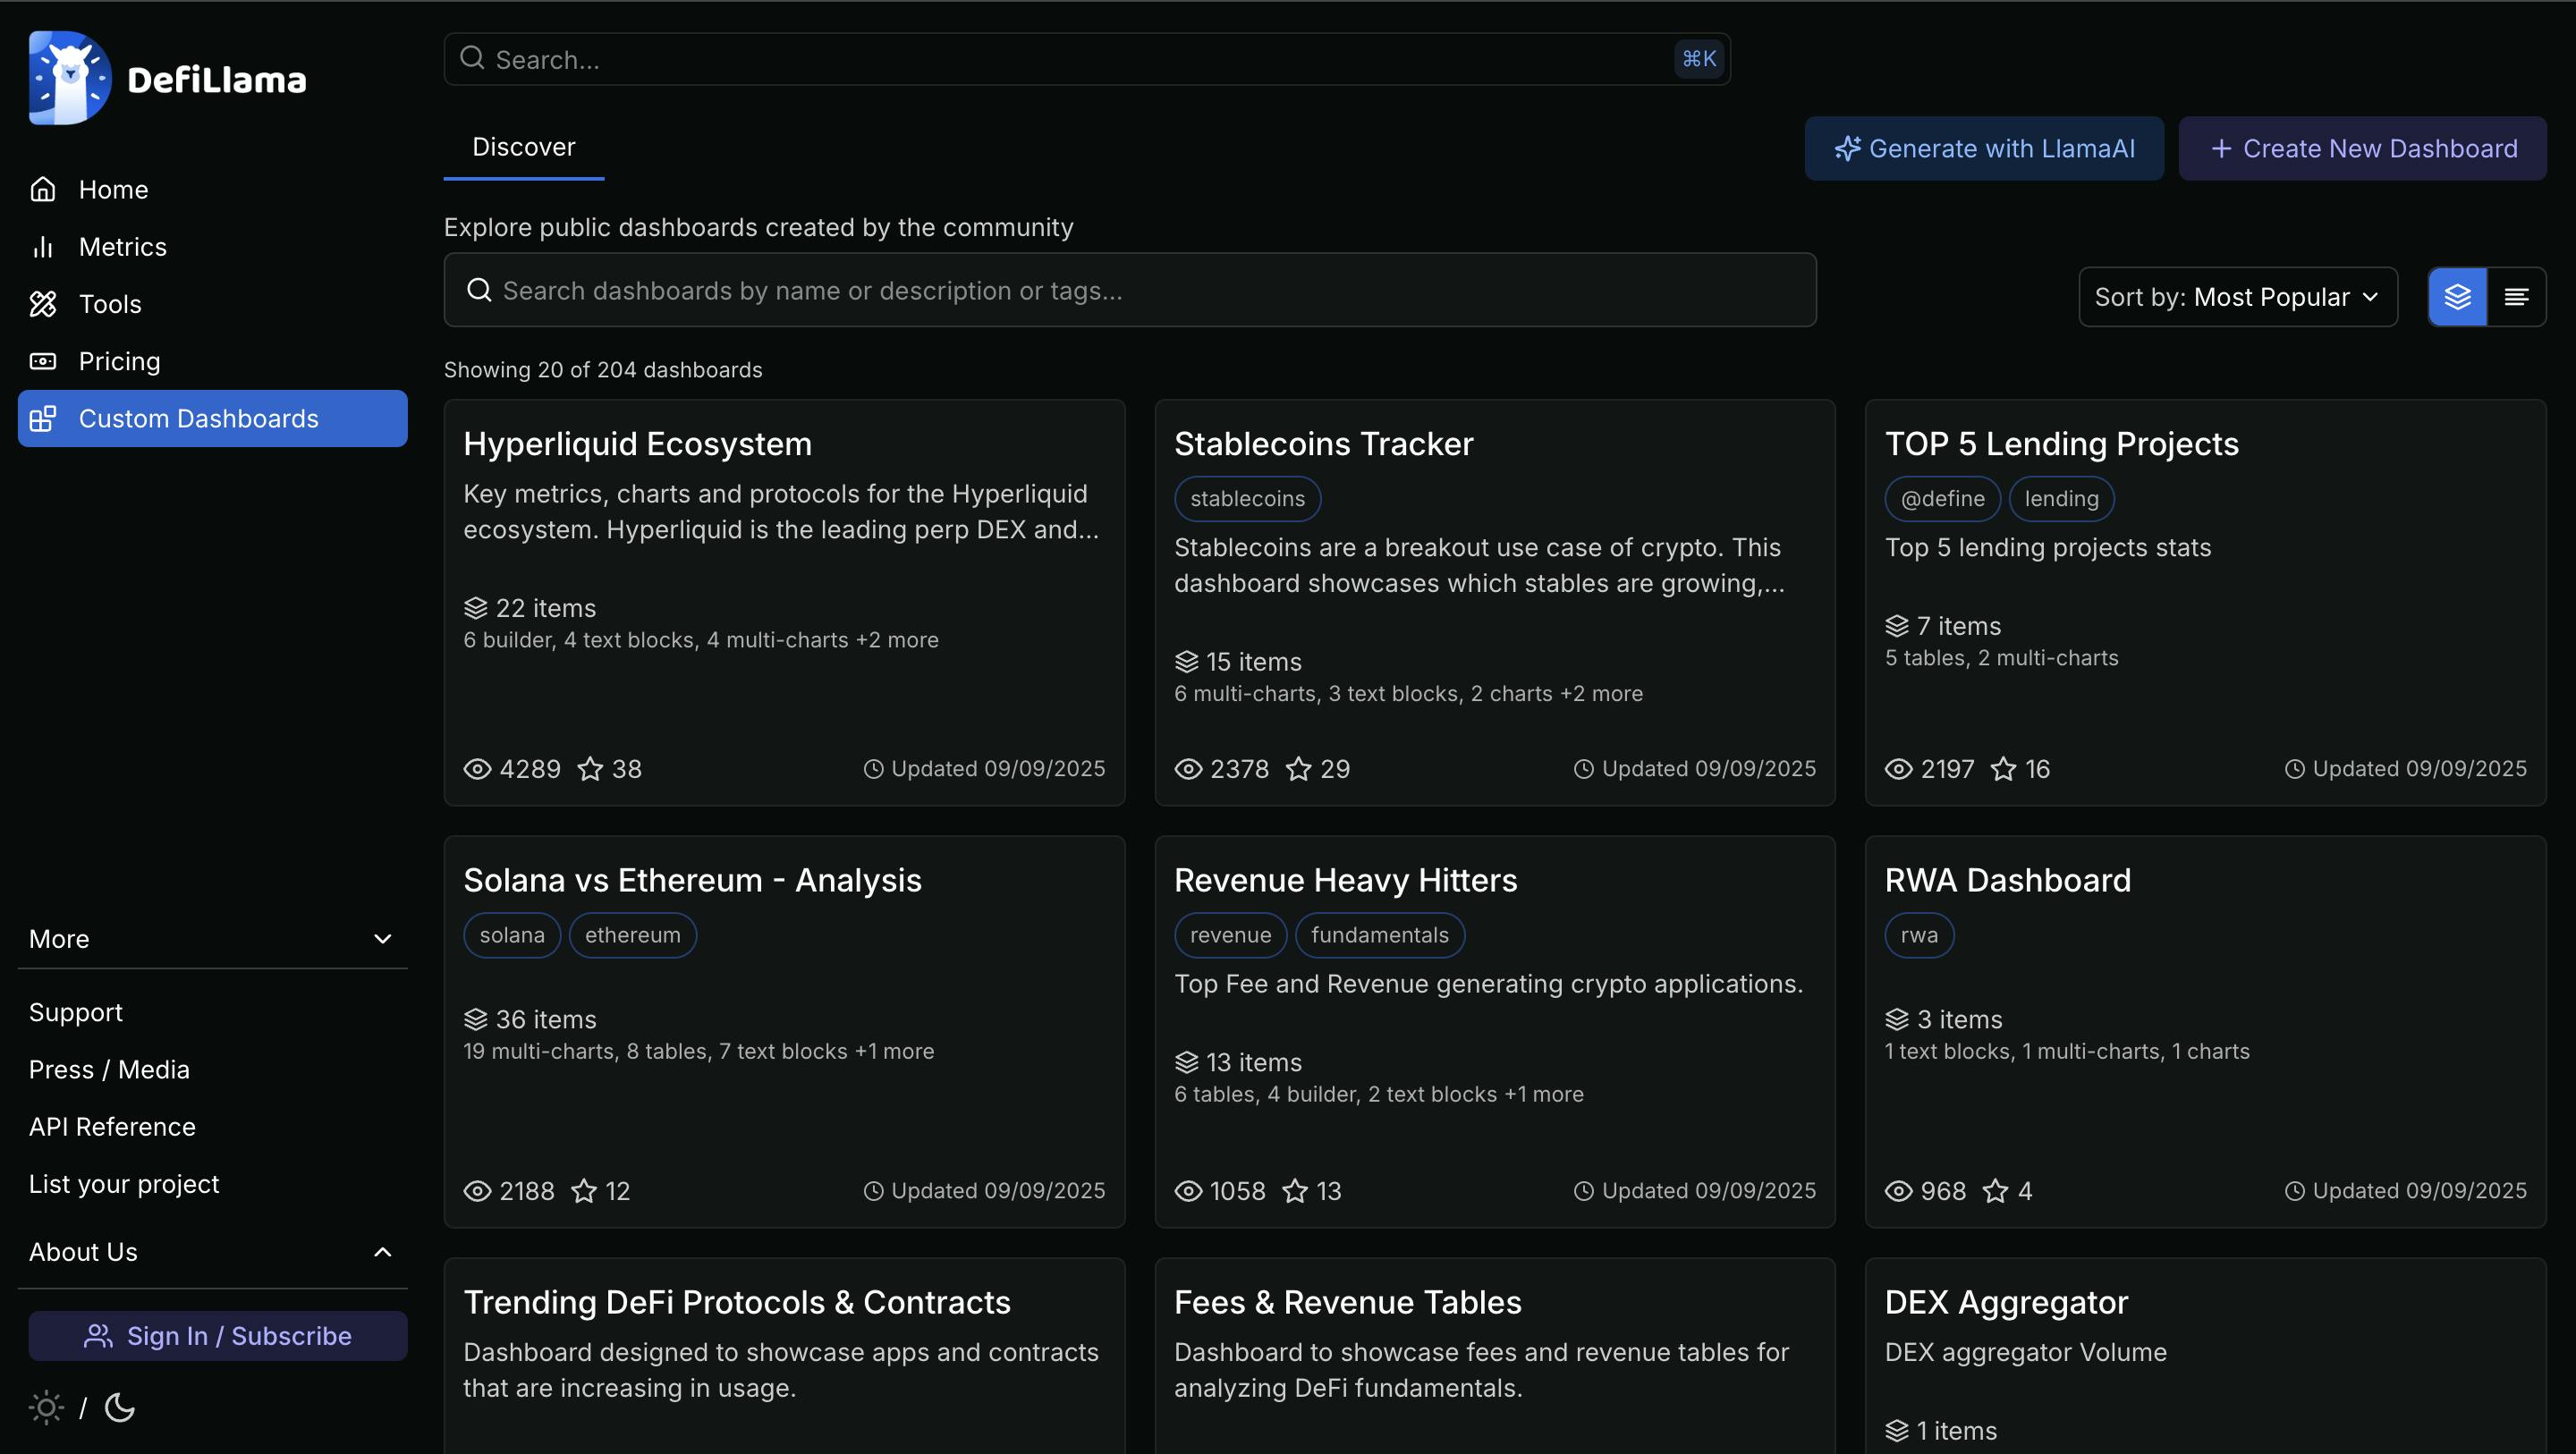
Task: Click the stablecoins tag
Action: tap(1247, 499)
